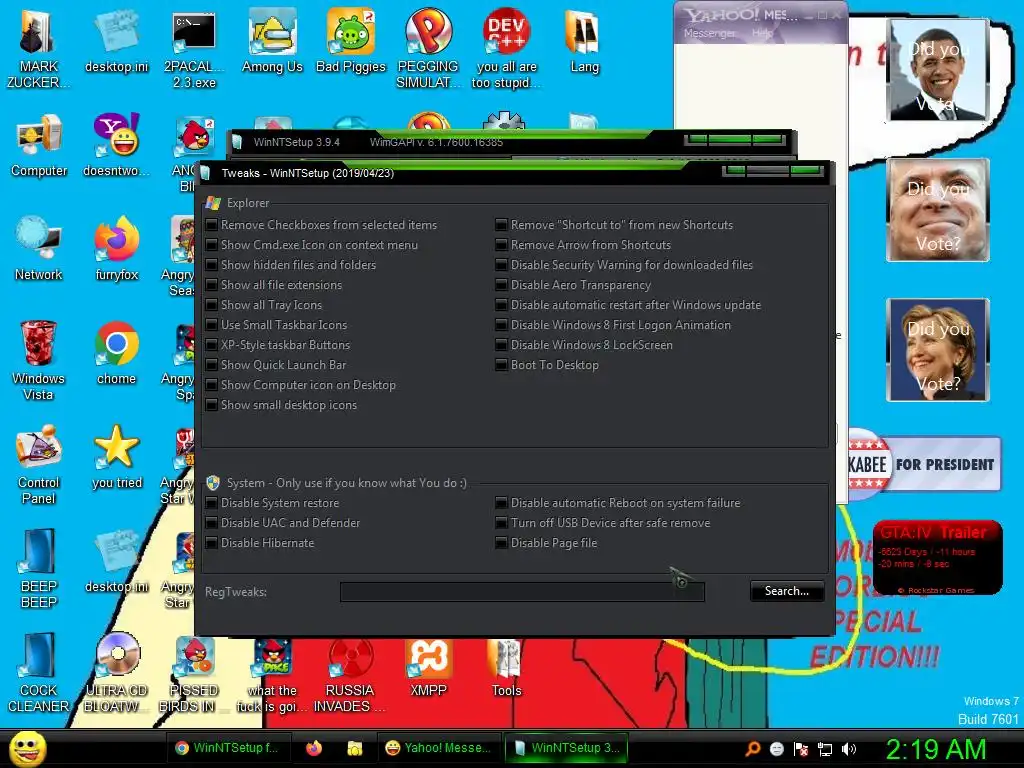This screenshot has height=768, width=1024.
Task: Launch the Bad Piggies desktop shortcut
Action: coord(351,42)
